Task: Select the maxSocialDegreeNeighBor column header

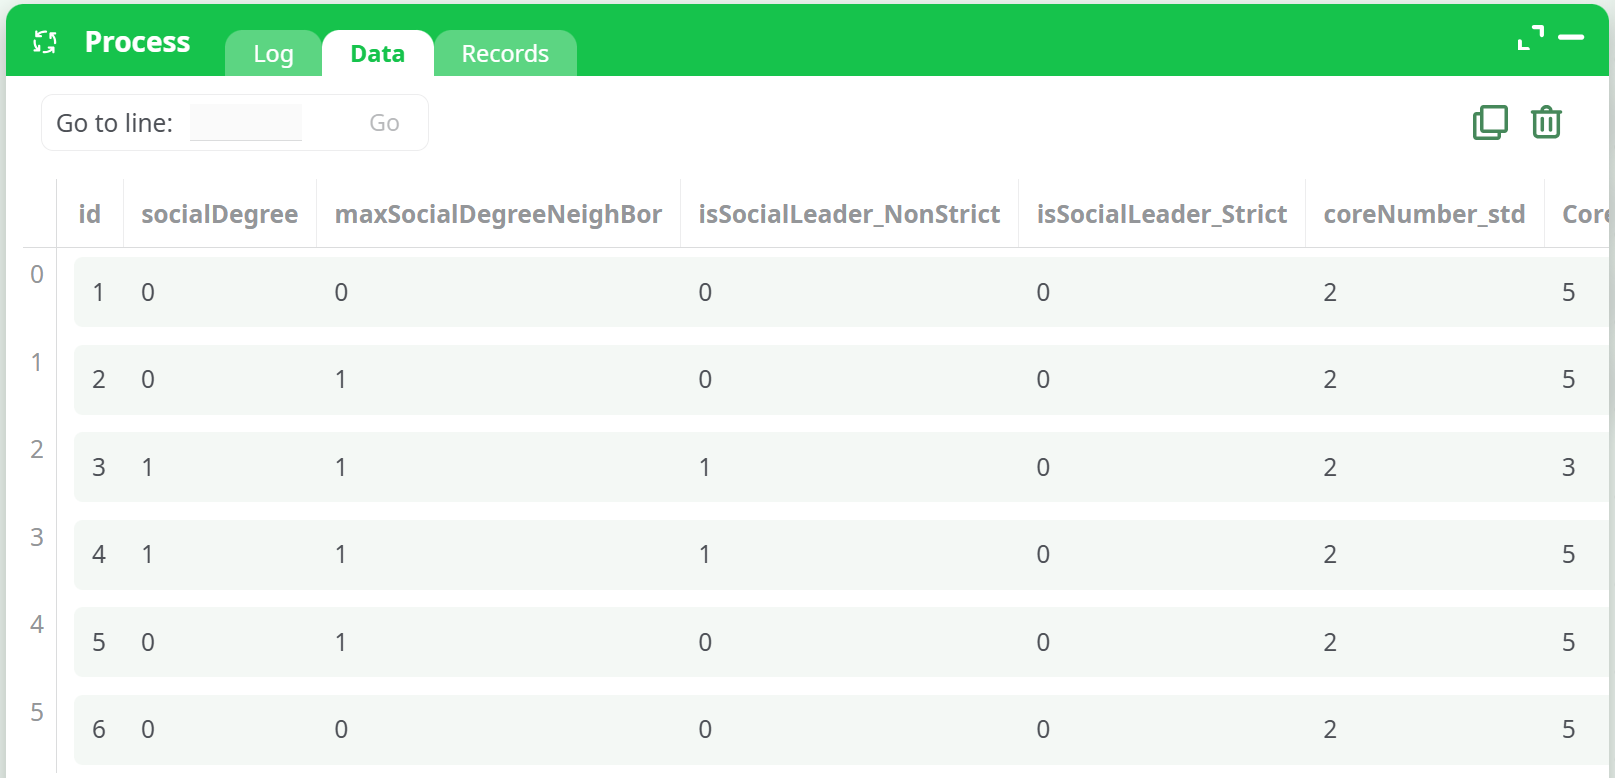Action: pos(498,214)
